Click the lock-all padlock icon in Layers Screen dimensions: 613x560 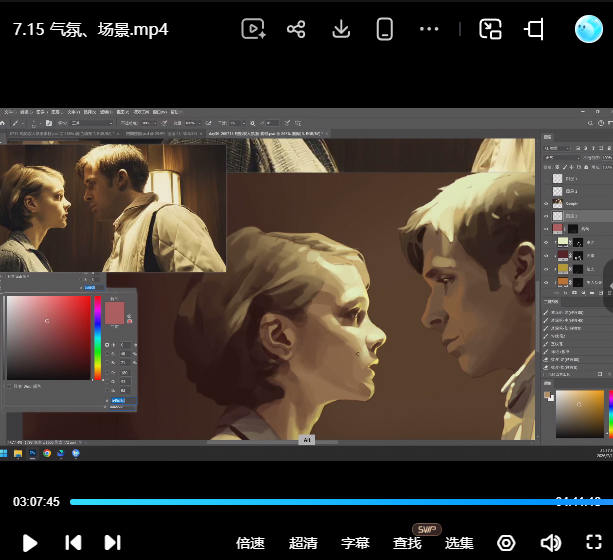tap(586, 167)
